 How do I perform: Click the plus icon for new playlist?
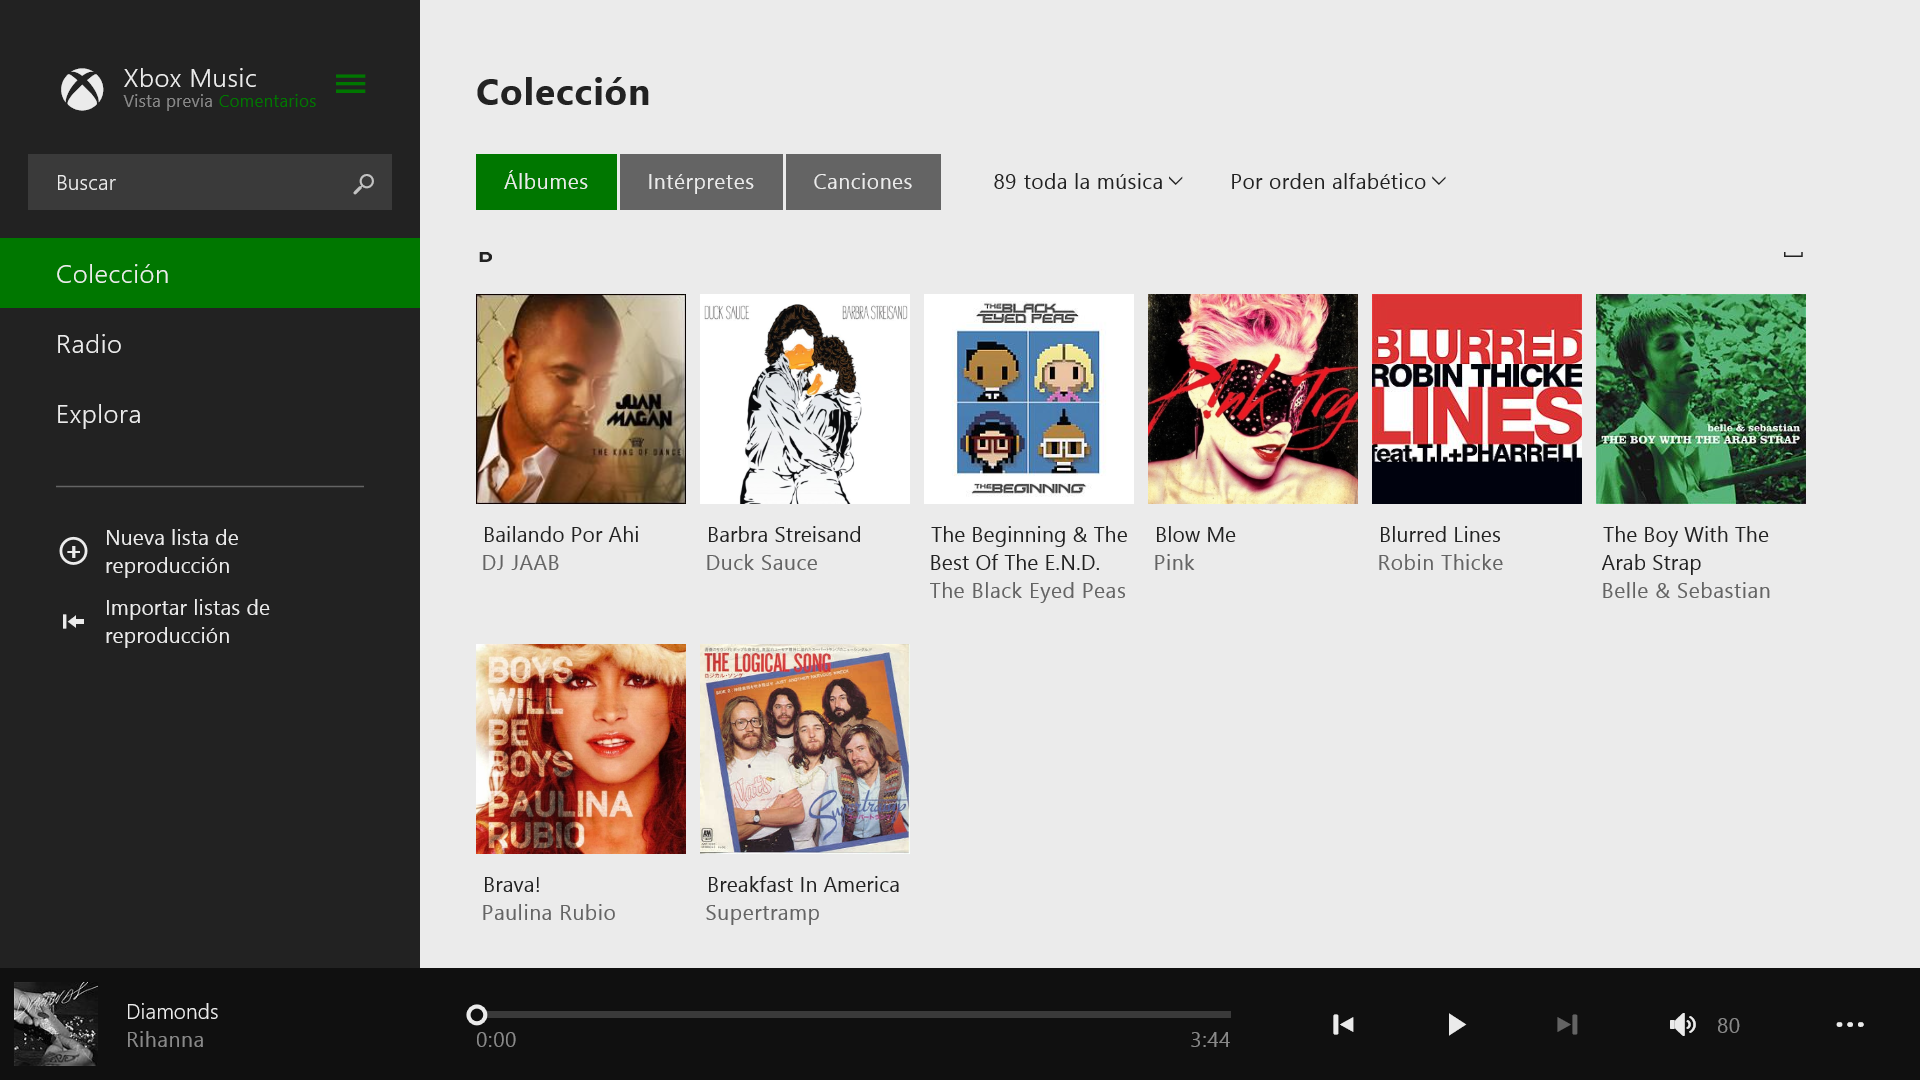[x=73, y=551]
